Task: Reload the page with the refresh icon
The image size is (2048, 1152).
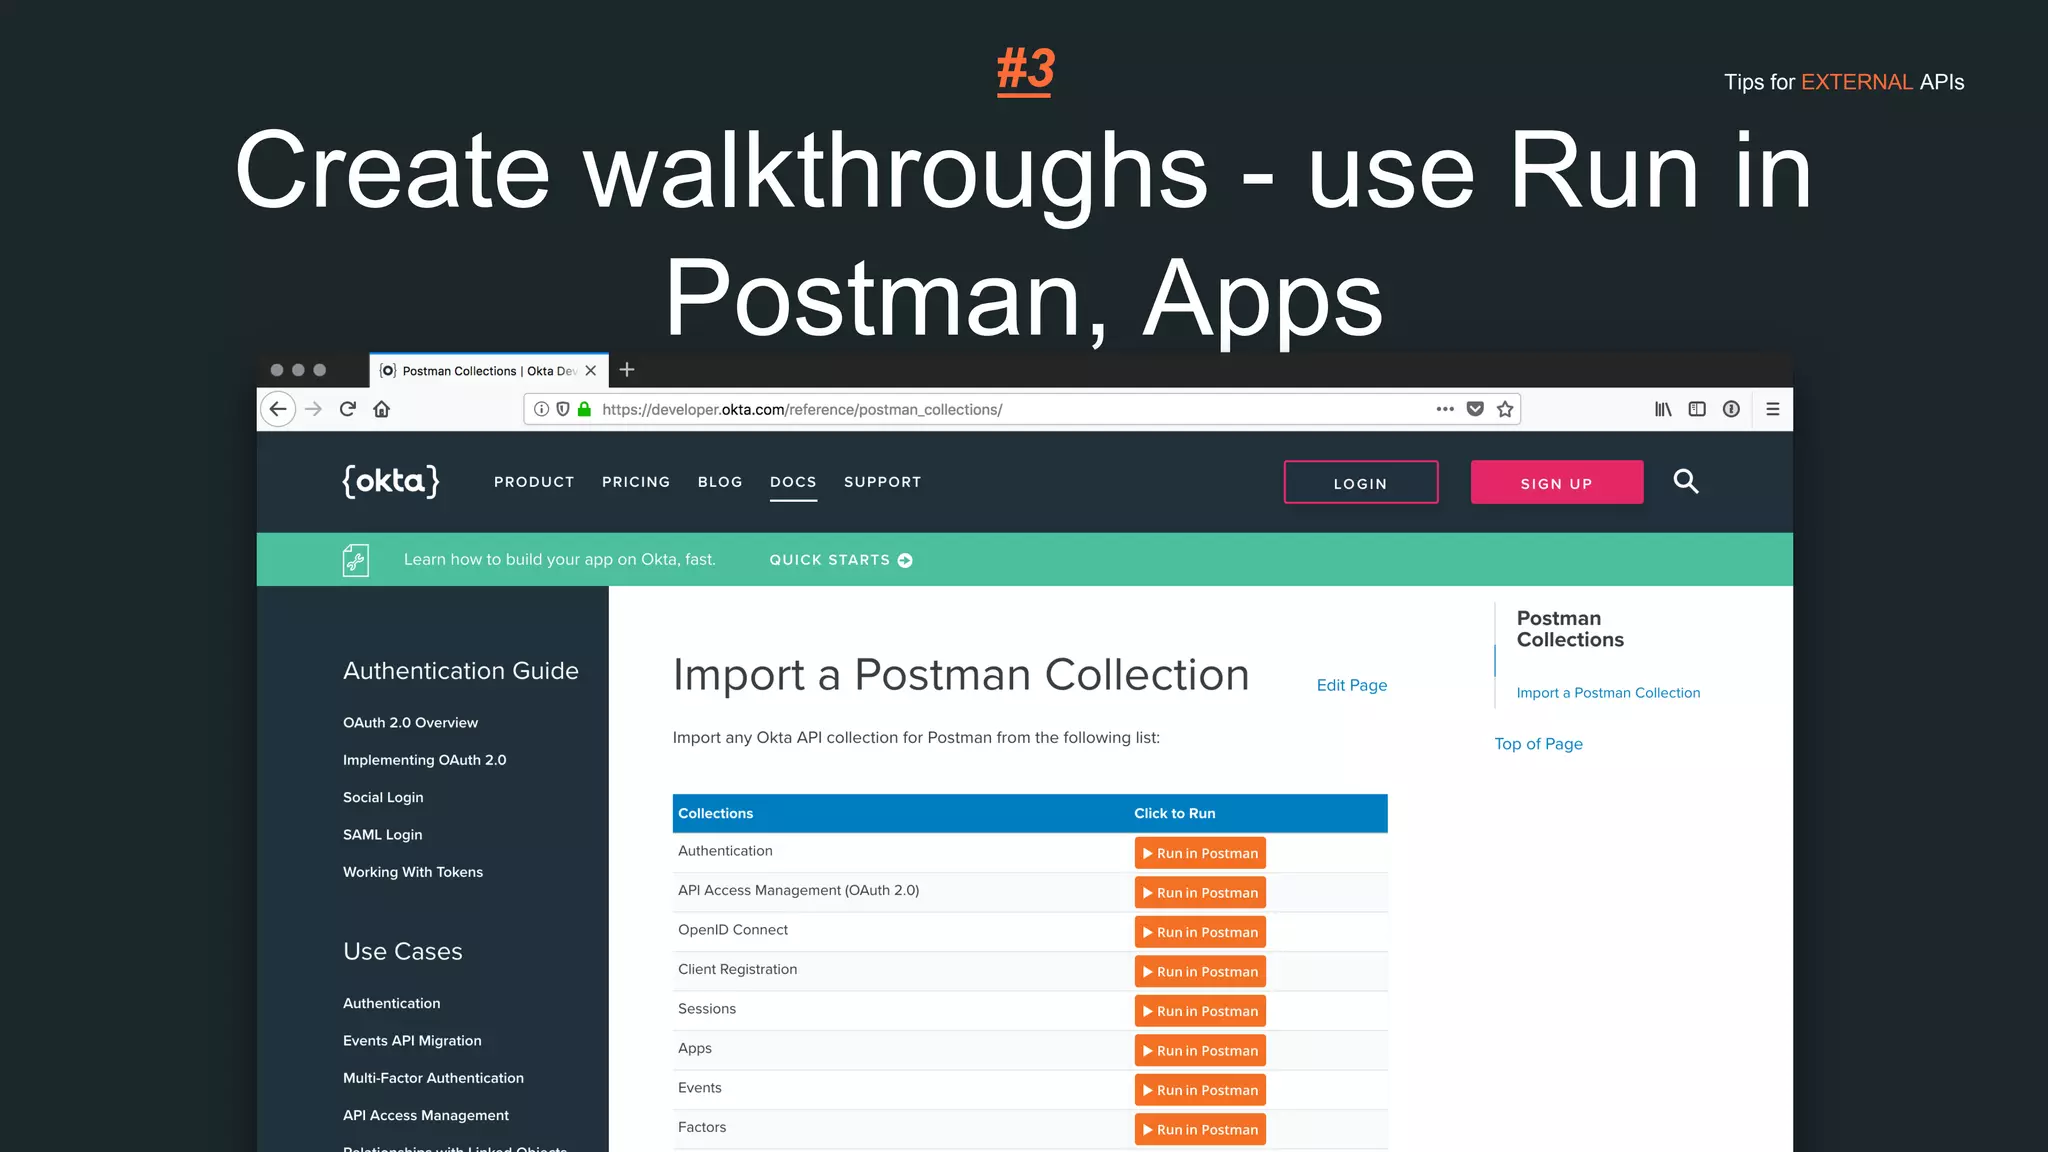Action: pos(348,409)
